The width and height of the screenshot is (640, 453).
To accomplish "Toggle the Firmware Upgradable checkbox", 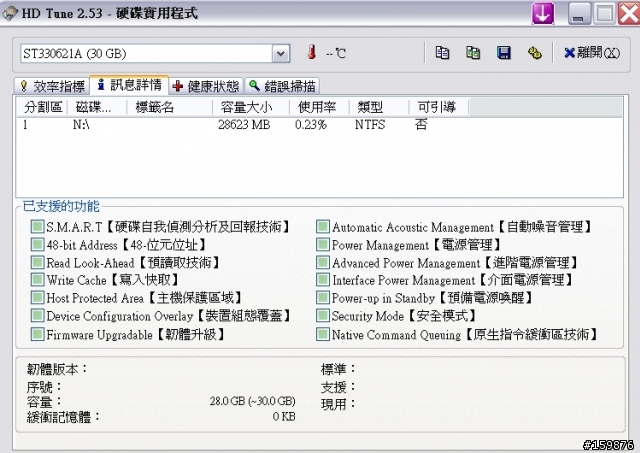I will pyautogui.click(x=38, y=334).
